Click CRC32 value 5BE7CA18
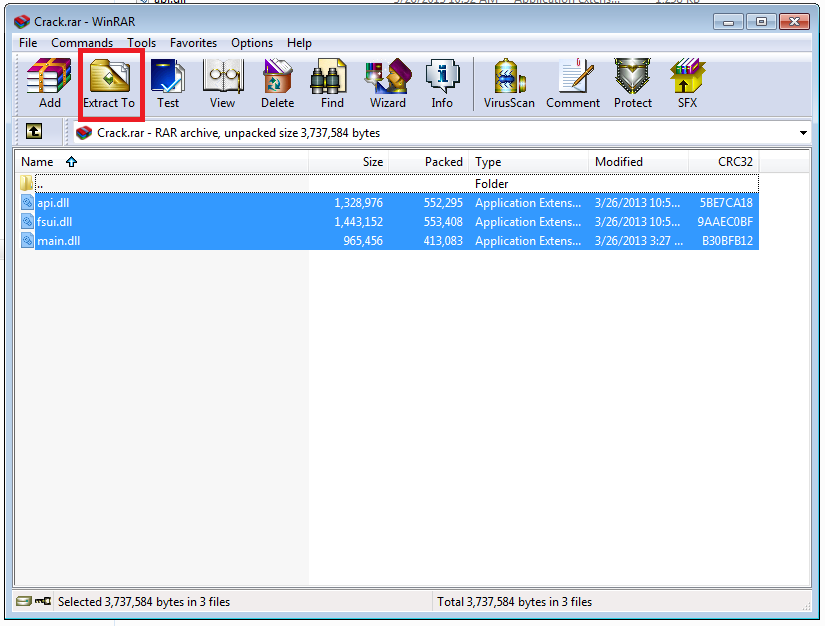Image resolution: width=825 pixels, height=626 pixels. 726,203
